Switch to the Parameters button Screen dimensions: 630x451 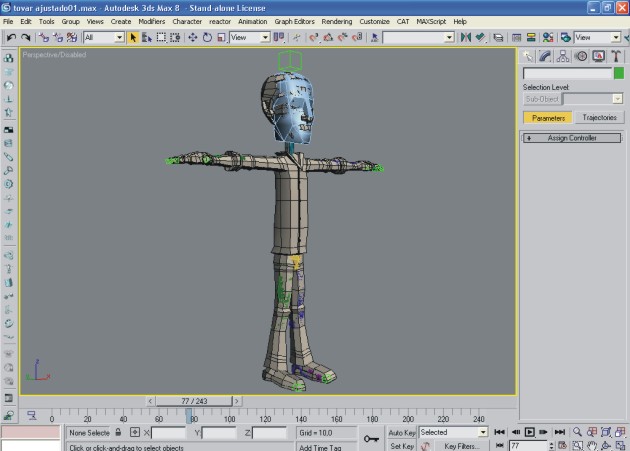click(548, 118)
